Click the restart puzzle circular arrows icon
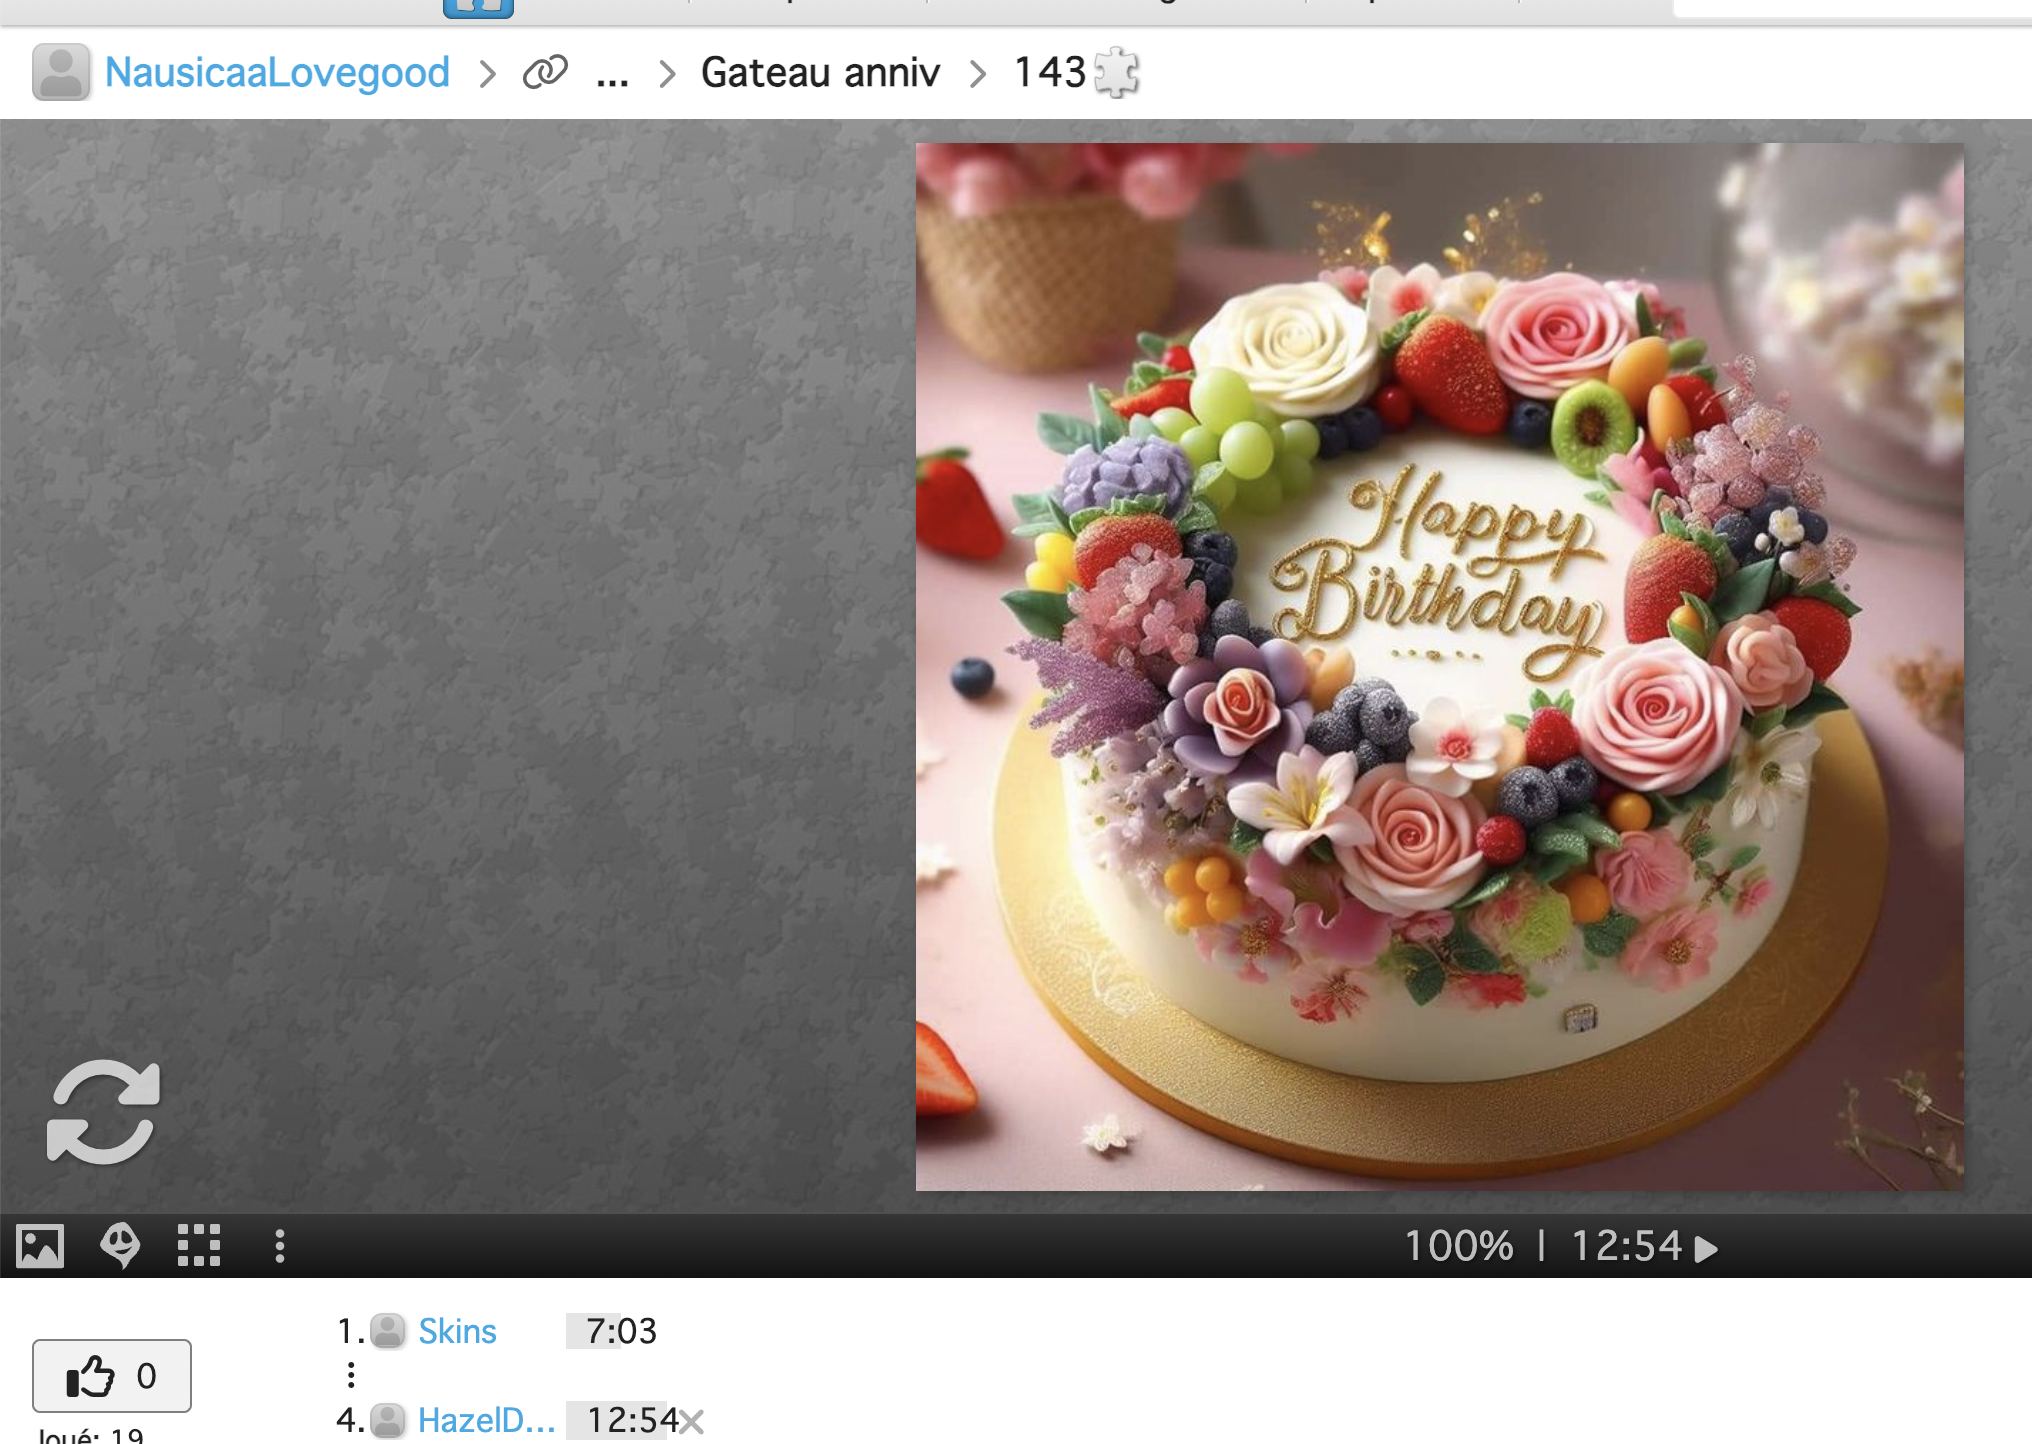The width and height of the screenshot is (2032, 1444). tap(103, 1112)
